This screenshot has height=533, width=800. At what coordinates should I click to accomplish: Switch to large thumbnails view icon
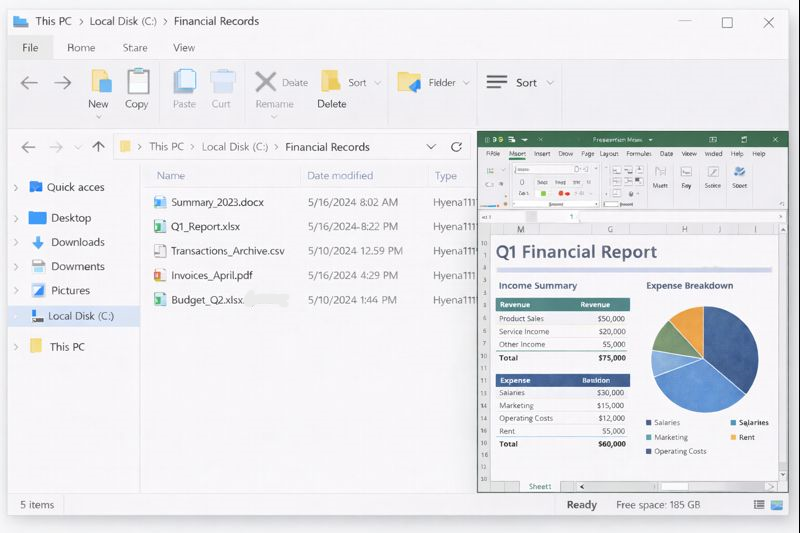coord(778,505)
